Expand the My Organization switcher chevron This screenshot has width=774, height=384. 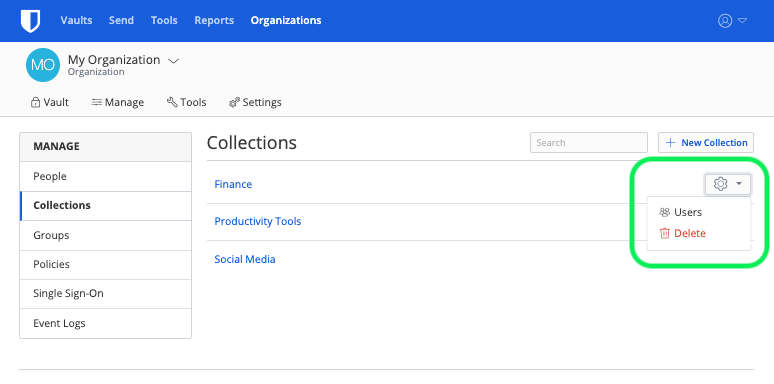173,61
